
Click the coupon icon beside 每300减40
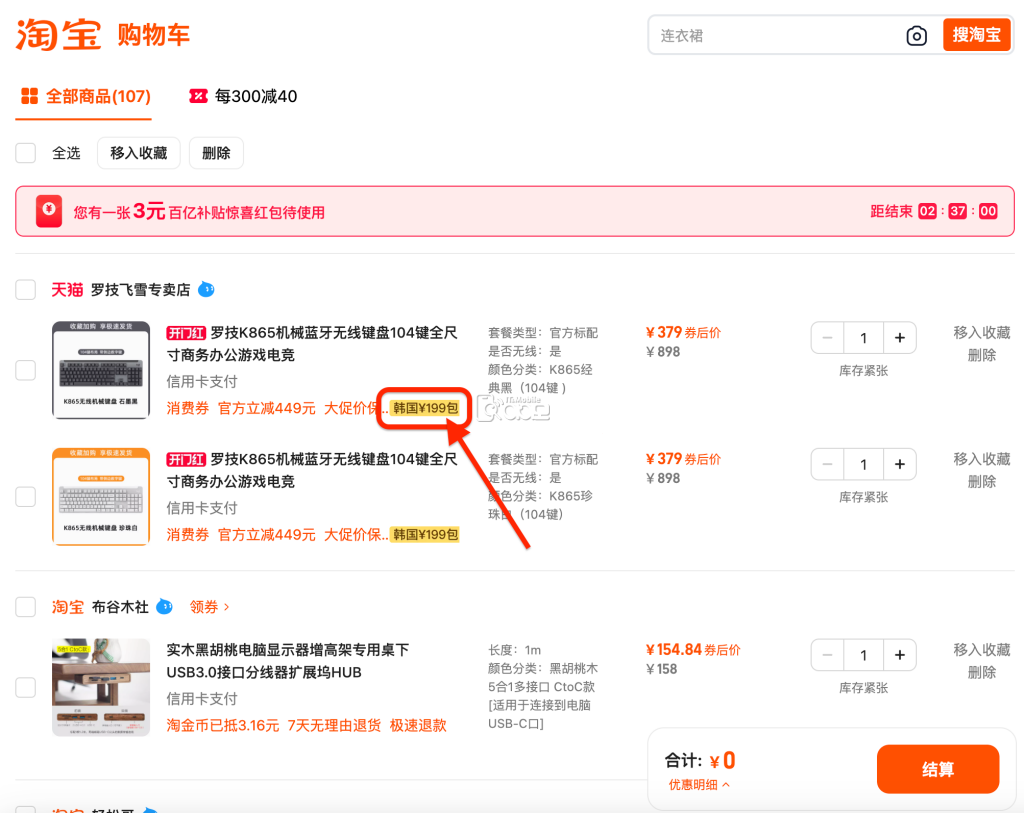click(198, 97)
